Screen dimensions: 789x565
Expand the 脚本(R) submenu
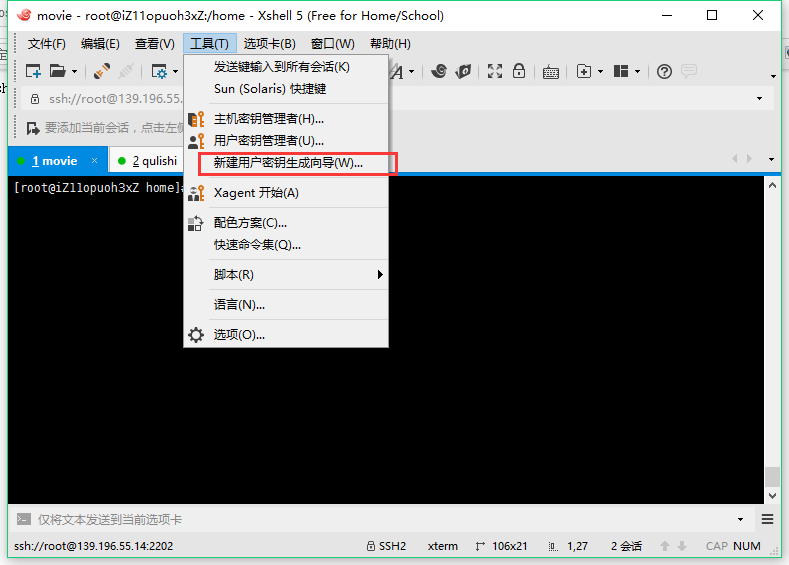[x=286, y=275]
